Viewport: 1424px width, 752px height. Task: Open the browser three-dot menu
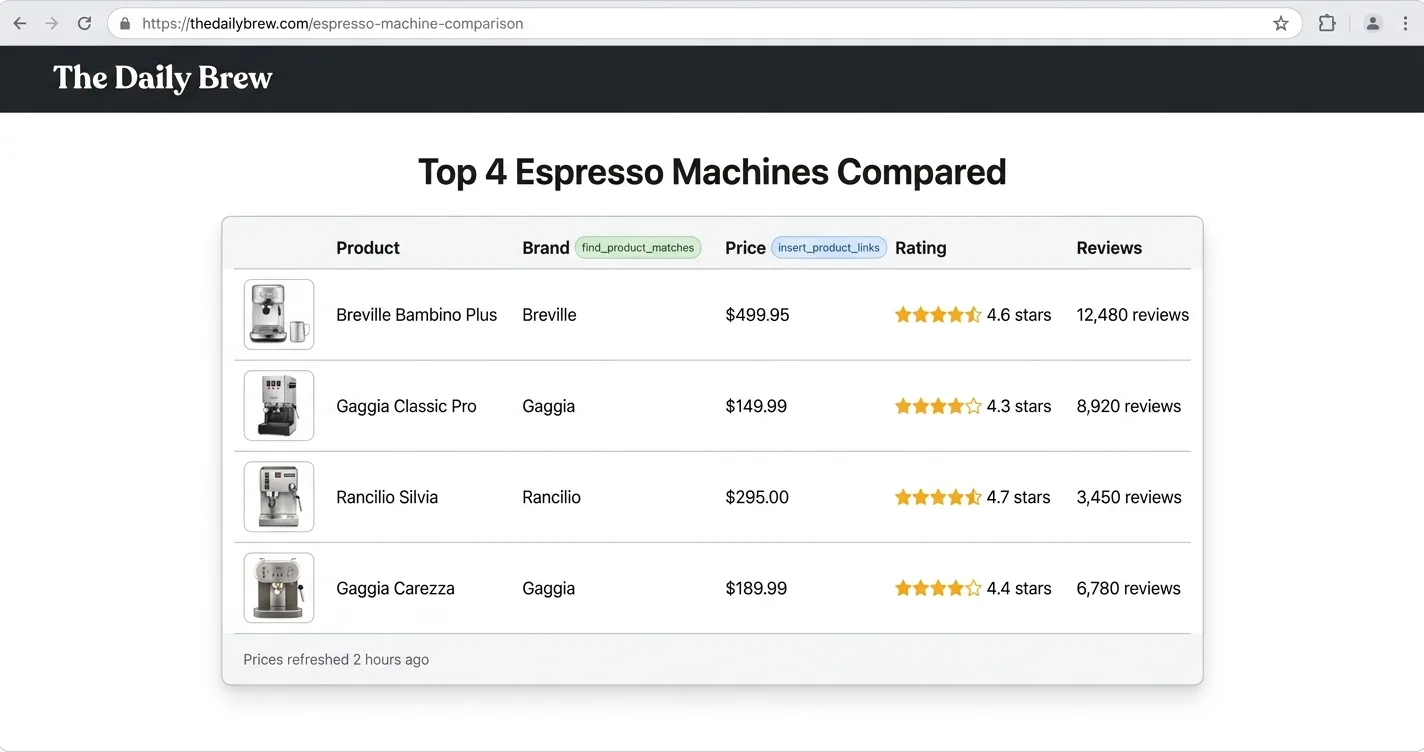[1405, 23]
